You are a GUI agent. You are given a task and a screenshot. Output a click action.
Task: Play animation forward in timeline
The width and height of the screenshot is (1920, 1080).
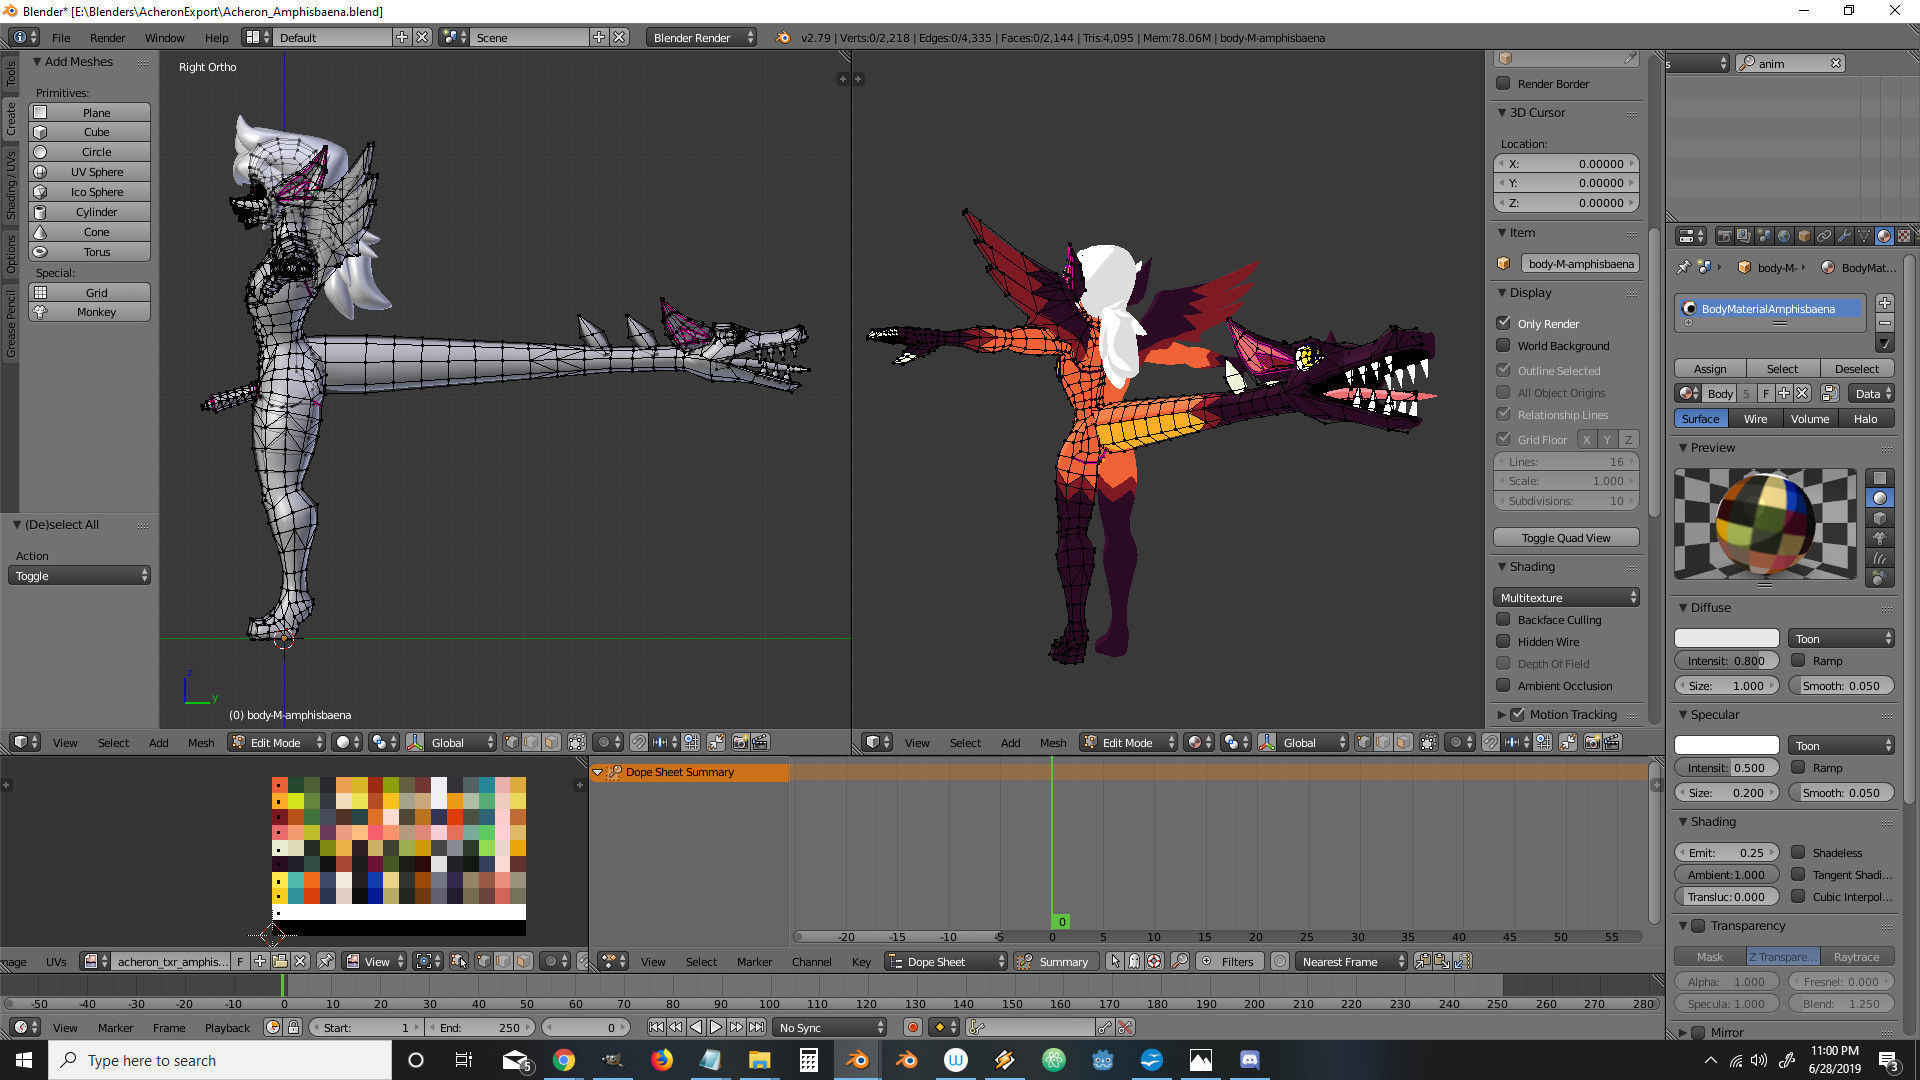716,1027
